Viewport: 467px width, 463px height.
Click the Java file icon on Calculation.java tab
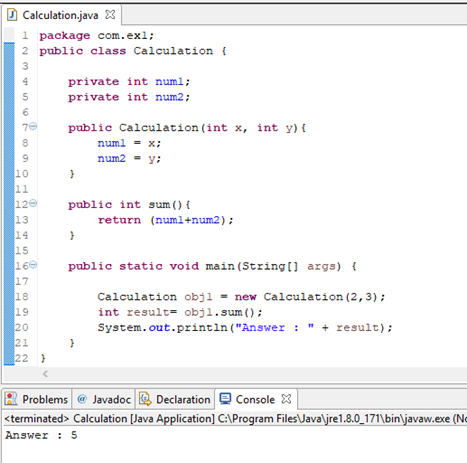(x=12, y=15)
